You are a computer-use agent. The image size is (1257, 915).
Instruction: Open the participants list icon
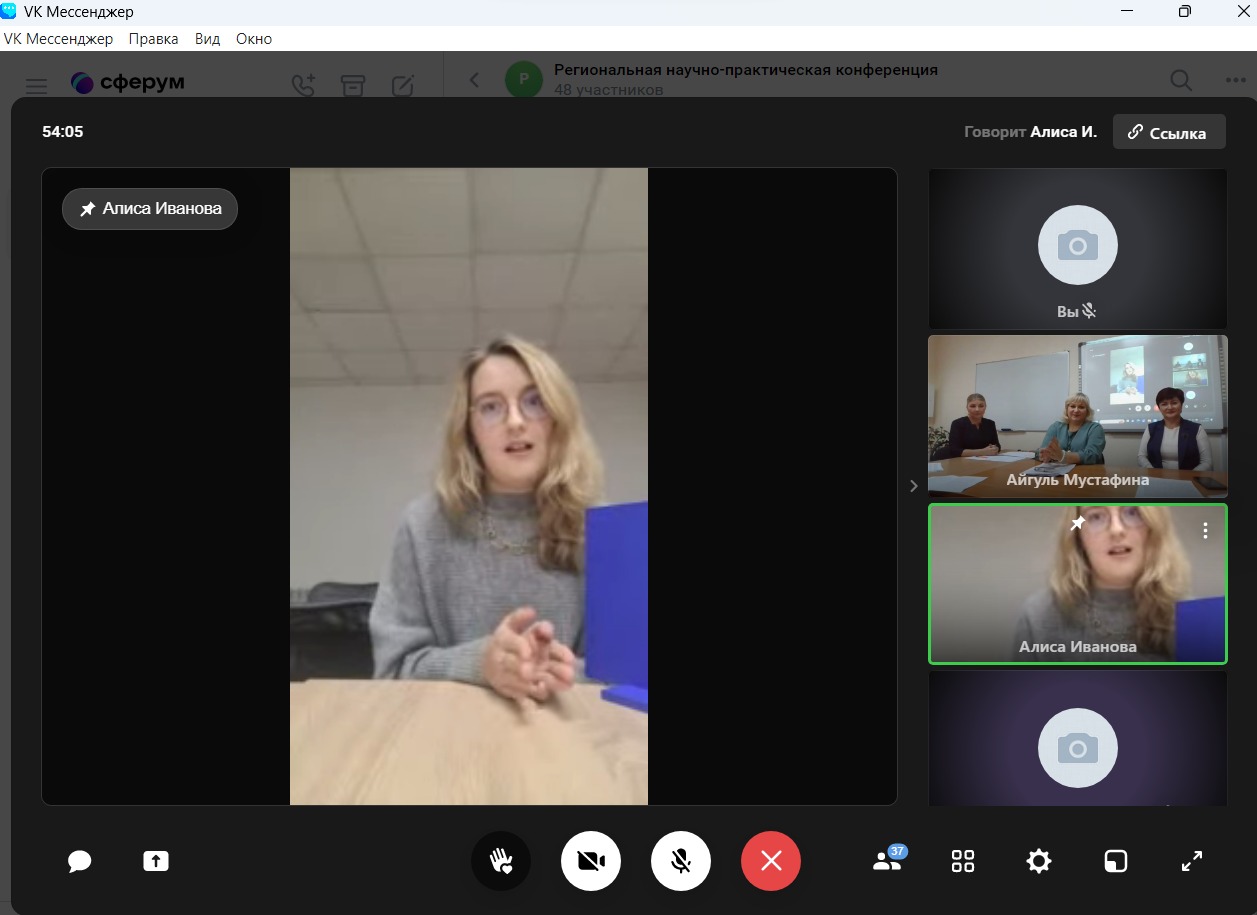point(887,861)
